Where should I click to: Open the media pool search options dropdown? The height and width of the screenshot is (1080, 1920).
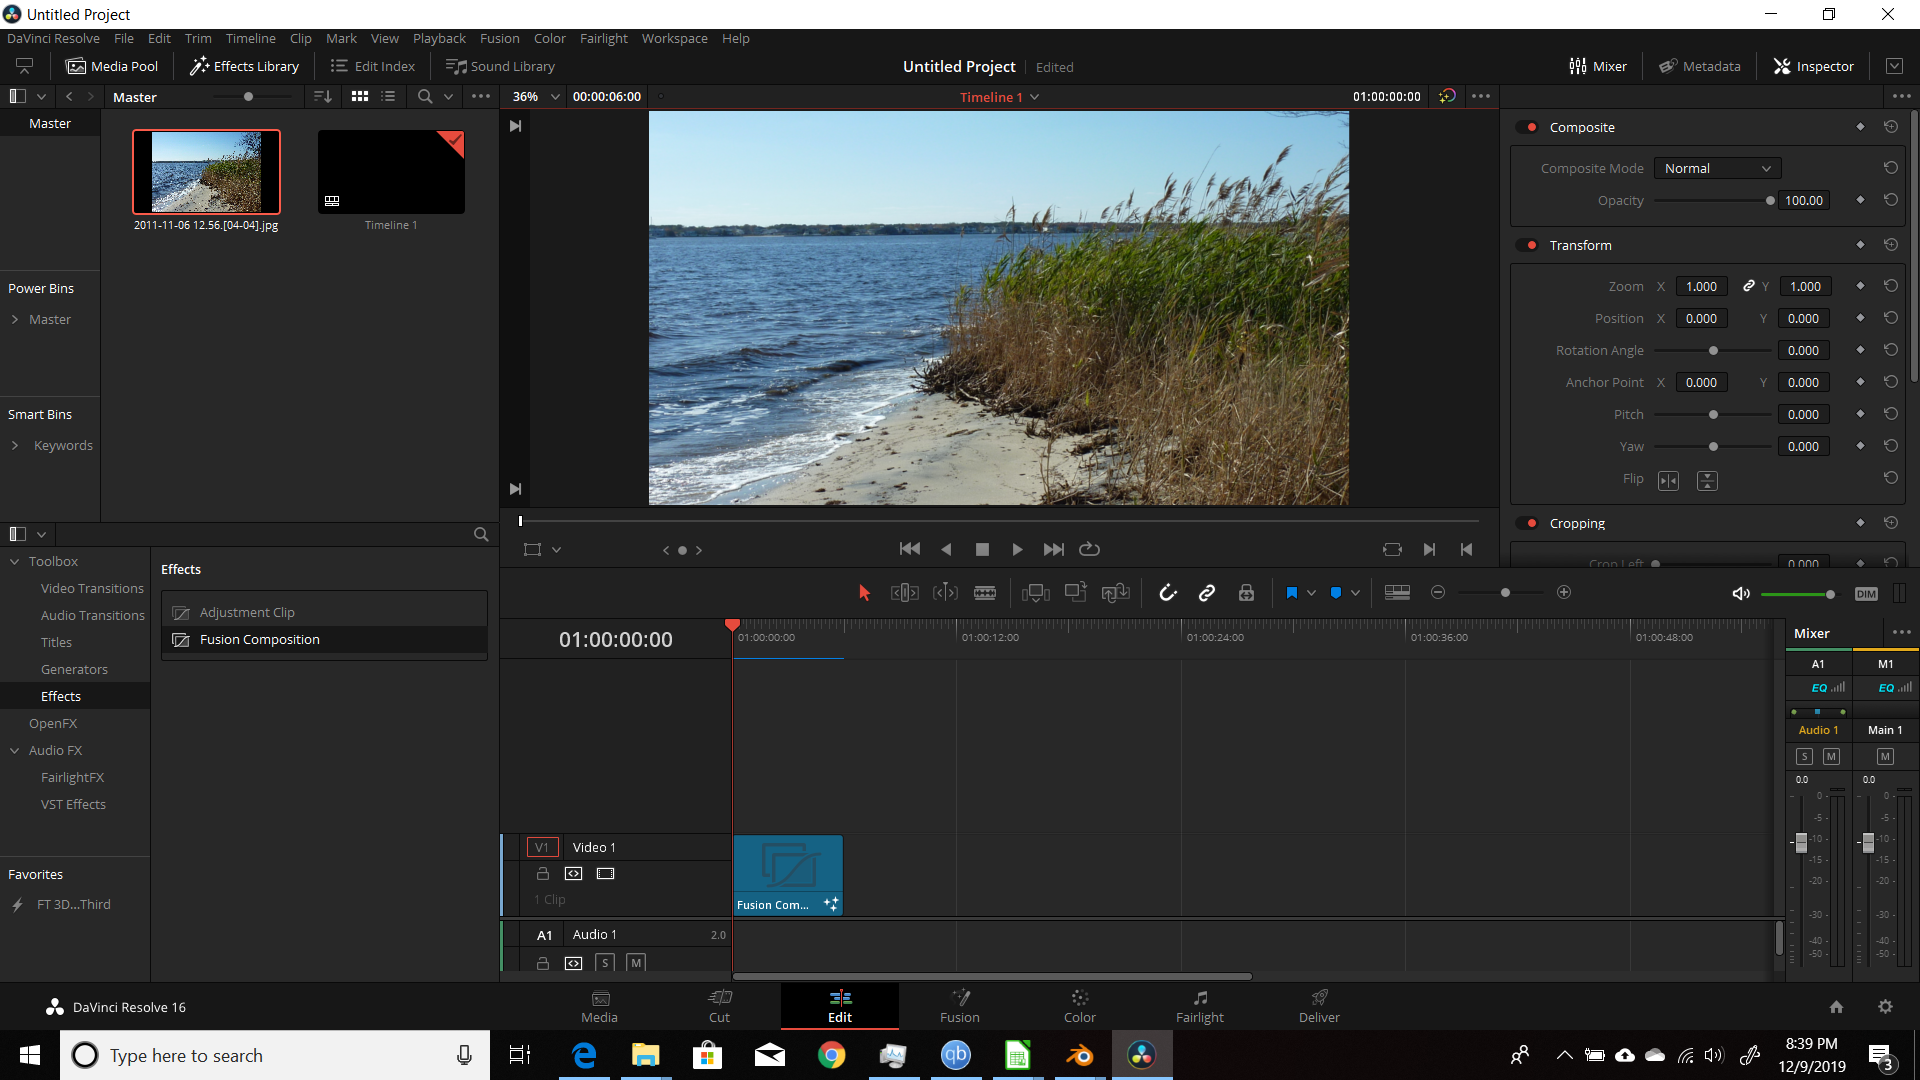(448, 96)
